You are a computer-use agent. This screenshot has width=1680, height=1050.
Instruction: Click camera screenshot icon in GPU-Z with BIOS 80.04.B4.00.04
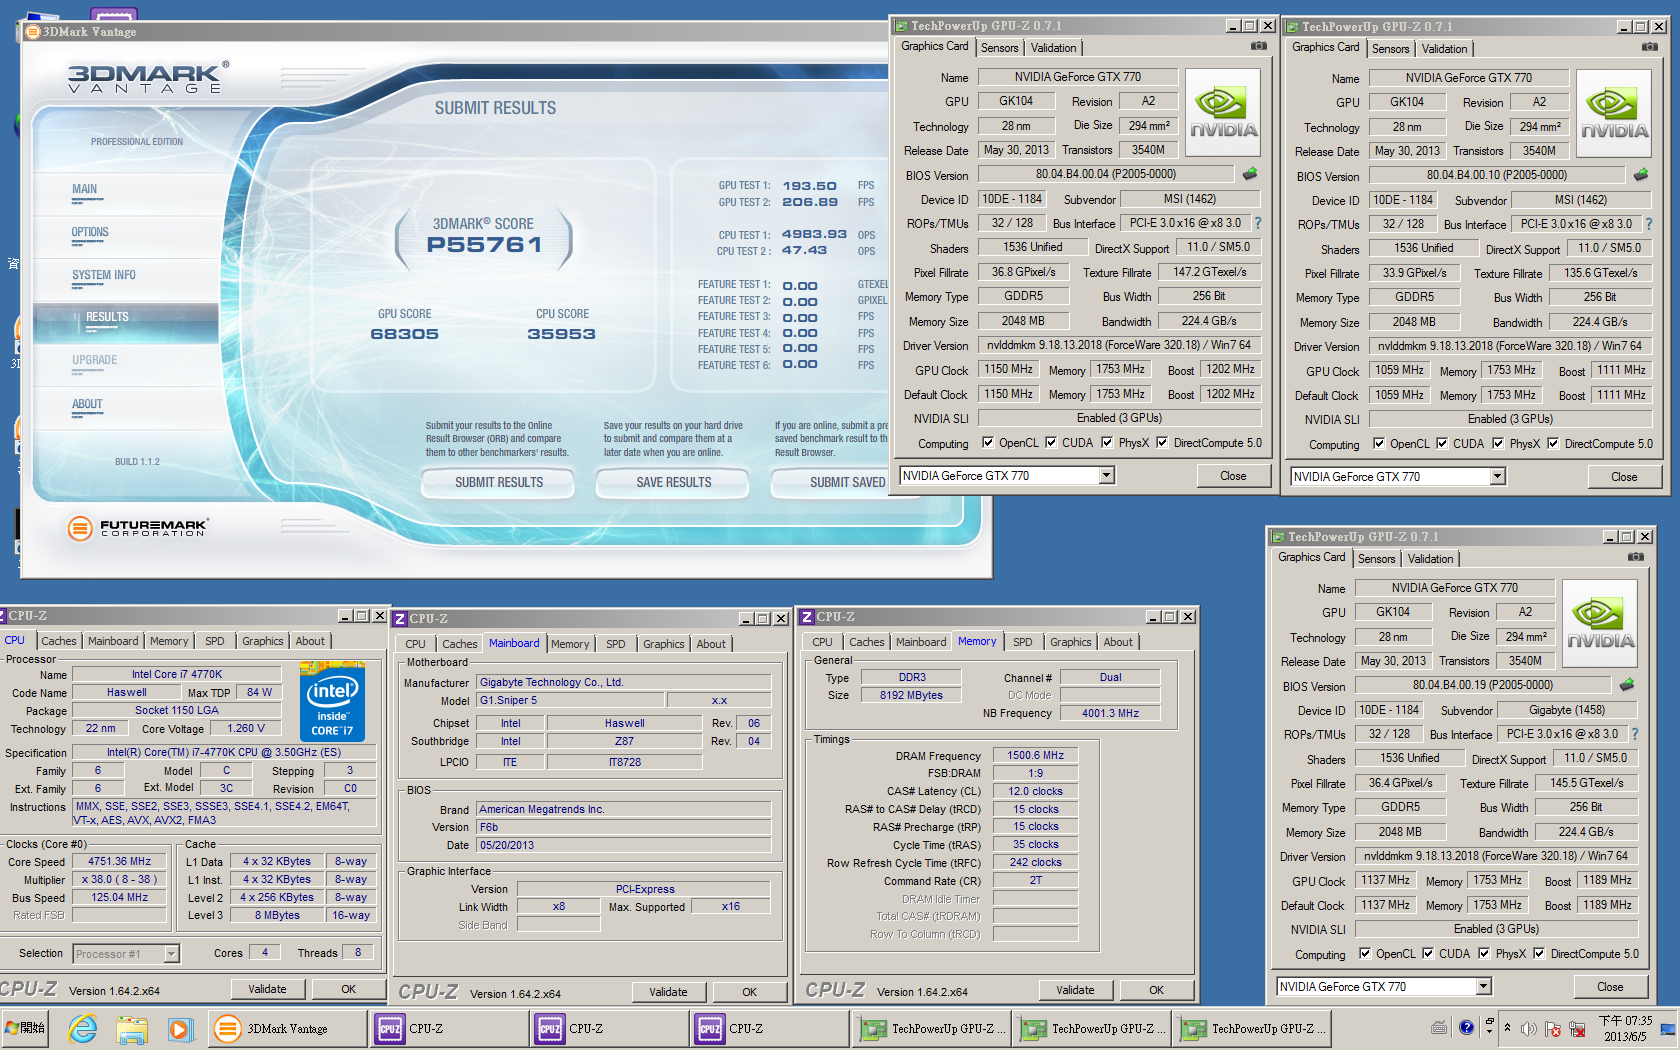coord(1258,46)
